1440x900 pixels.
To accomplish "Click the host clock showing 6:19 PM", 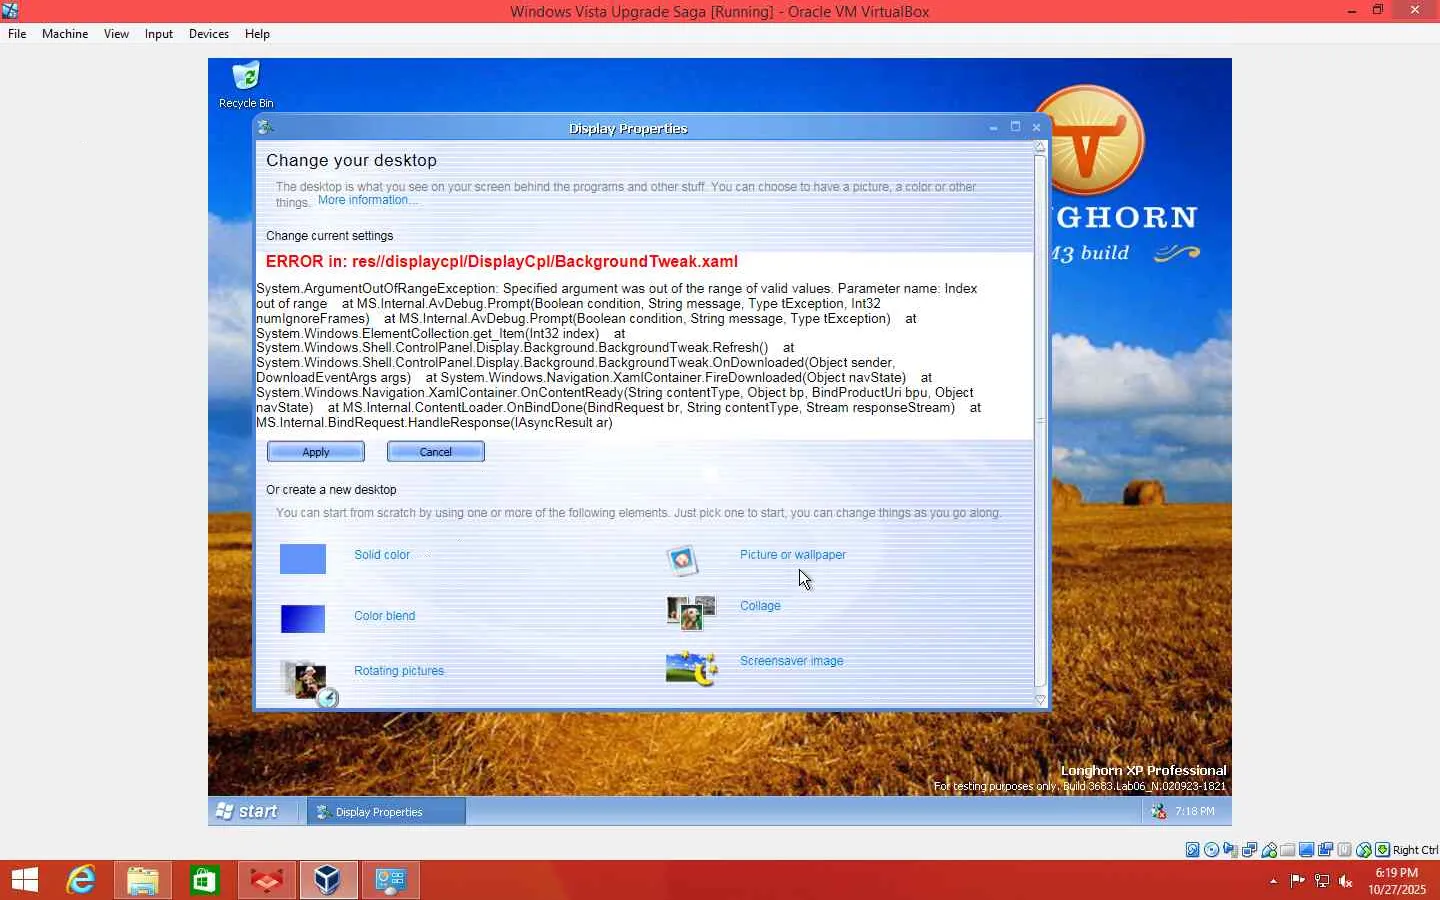I will [x=1397, y=873].
